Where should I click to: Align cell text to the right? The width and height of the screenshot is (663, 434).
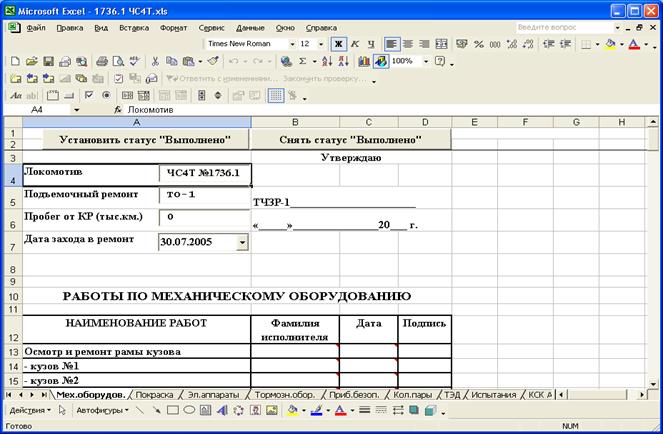click(424, 44)
